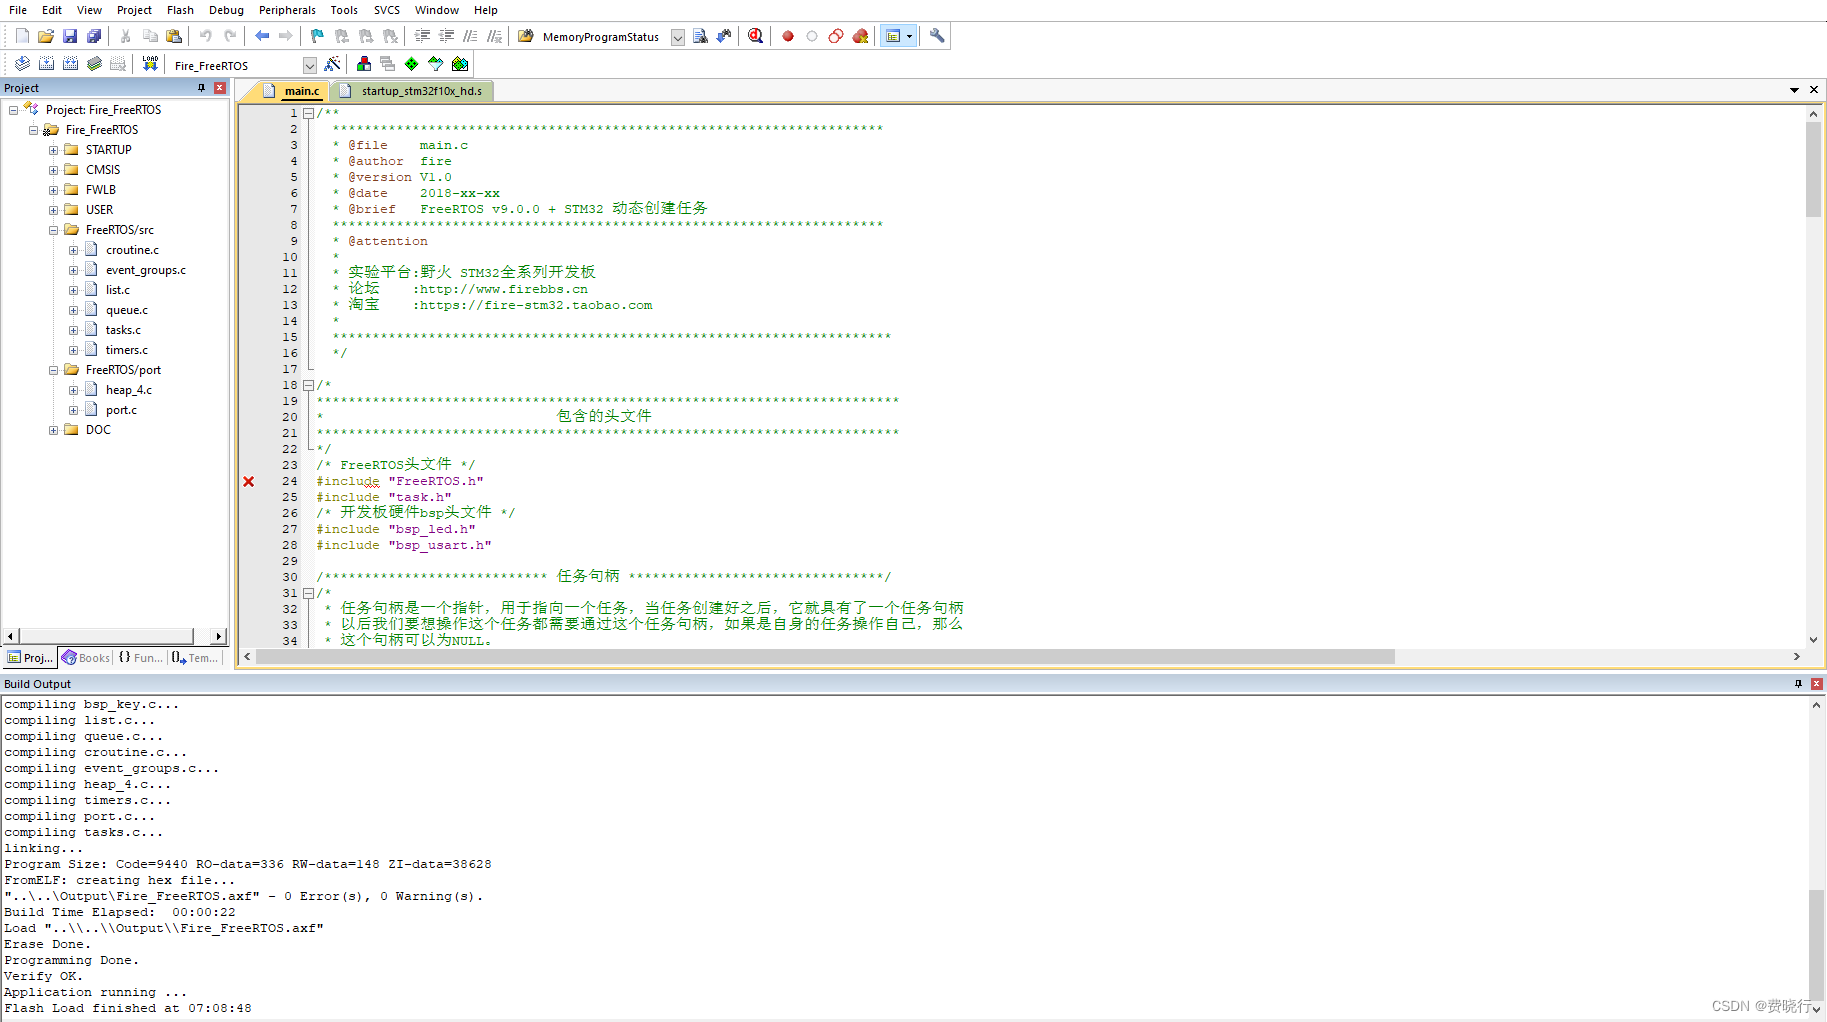Select the main.c editor tab
Image resolution: width=1827 pixels, height=1022 pixels.
[x=292, y=91]
